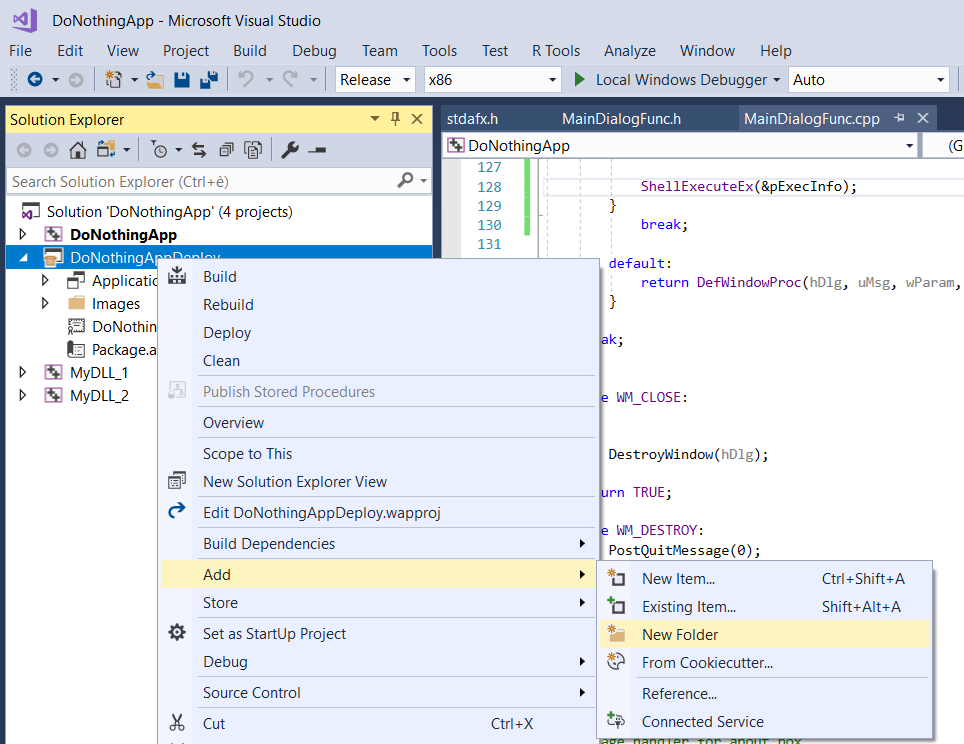Screen dimensions: 964x744
Task: Click the New Project toolbar icon
Action: pos(113,79)
